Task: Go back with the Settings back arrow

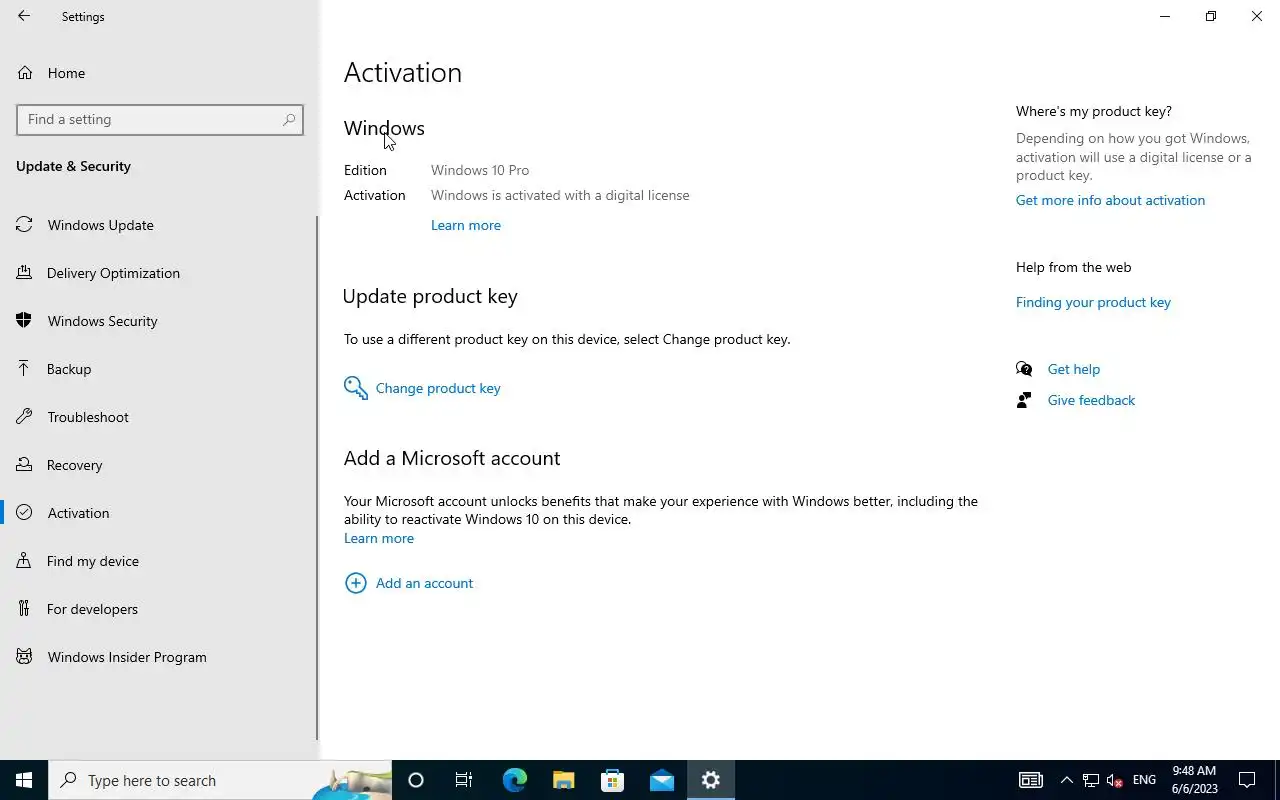Action: click(x=24, y=16)
